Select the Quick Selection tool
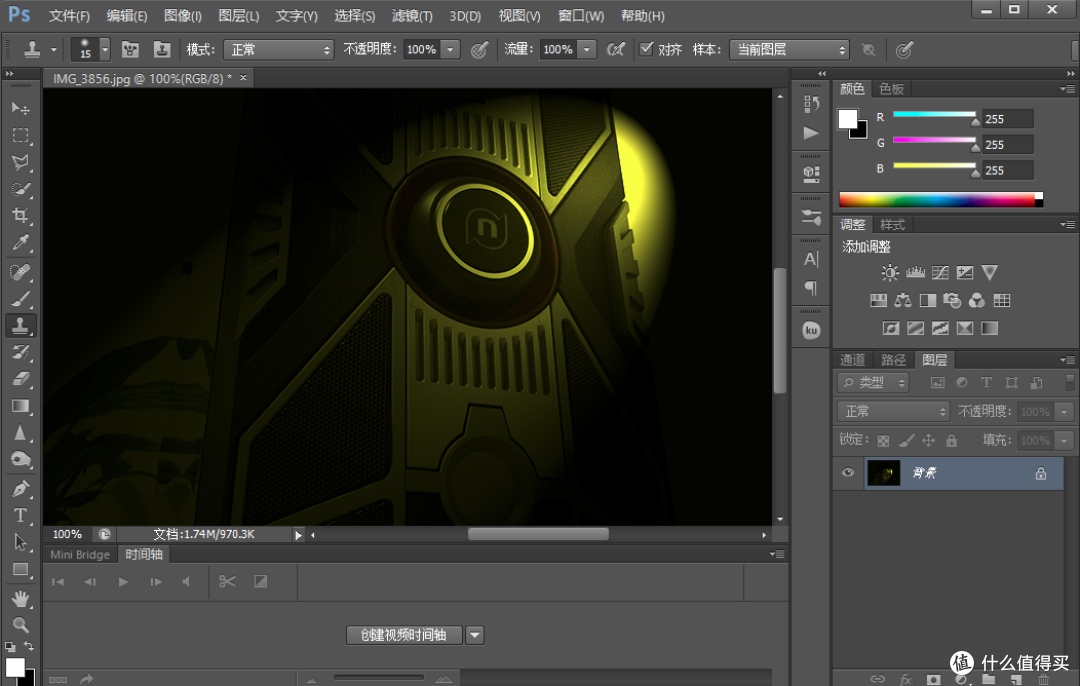The image size is (1080, 686). click(x=21, y=189)
